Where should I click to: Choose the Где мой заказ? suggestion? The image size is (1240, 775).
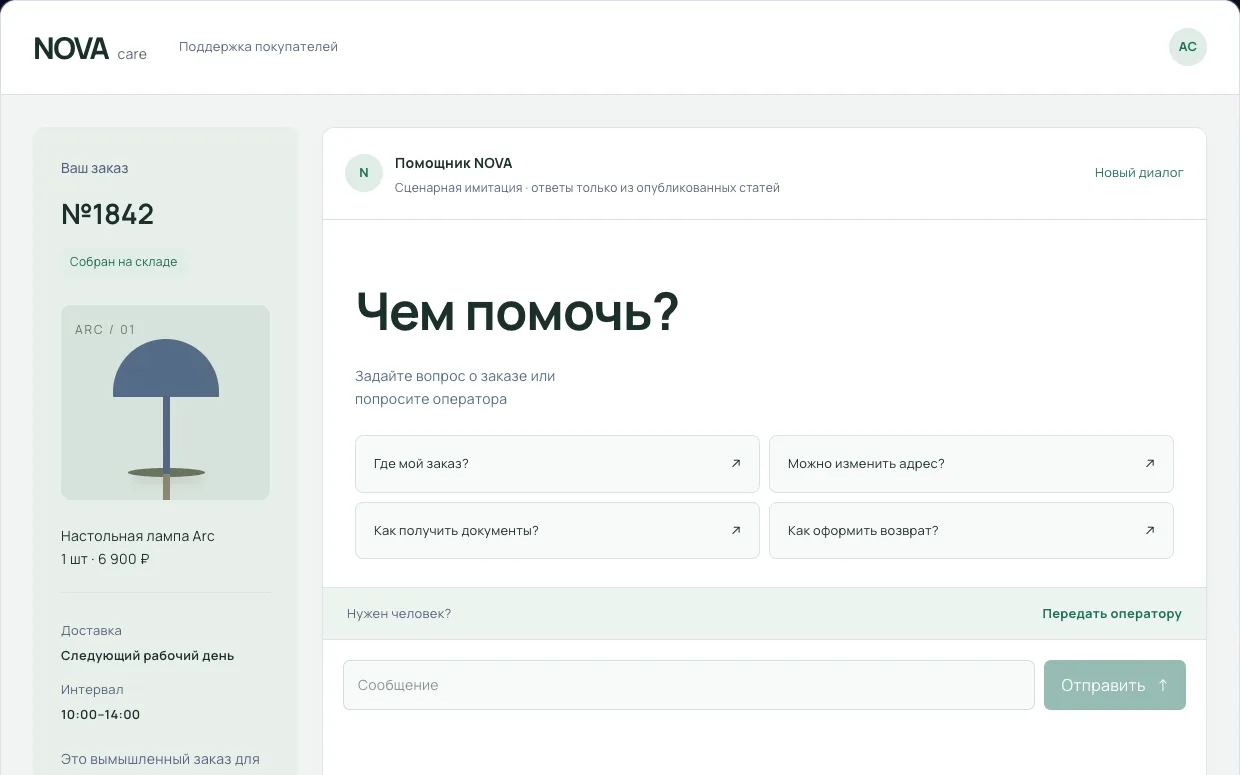(x=557, y=464)
